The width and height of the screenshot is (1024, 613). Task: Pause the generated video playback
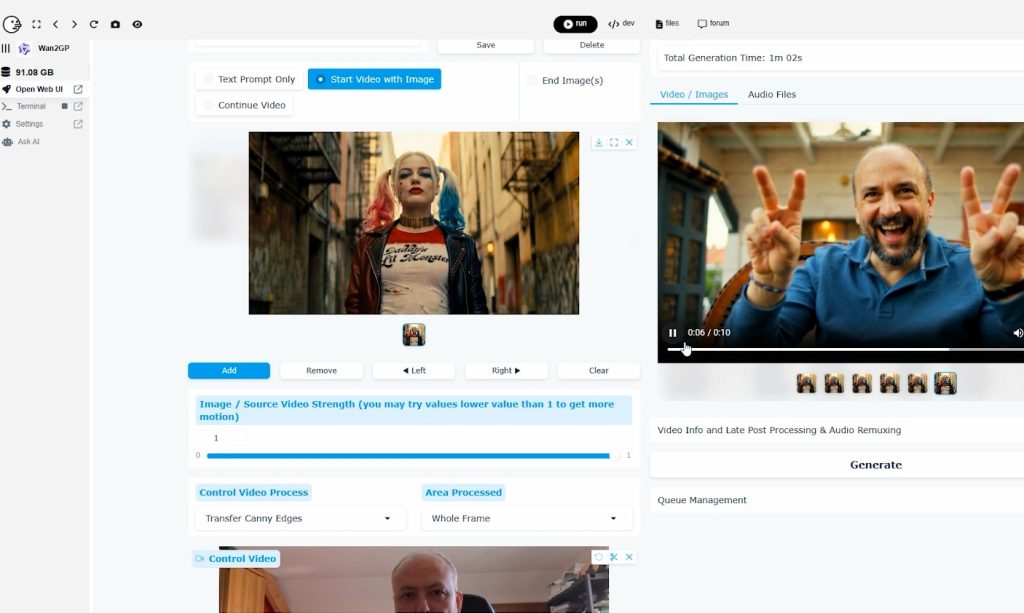point(671,333)
